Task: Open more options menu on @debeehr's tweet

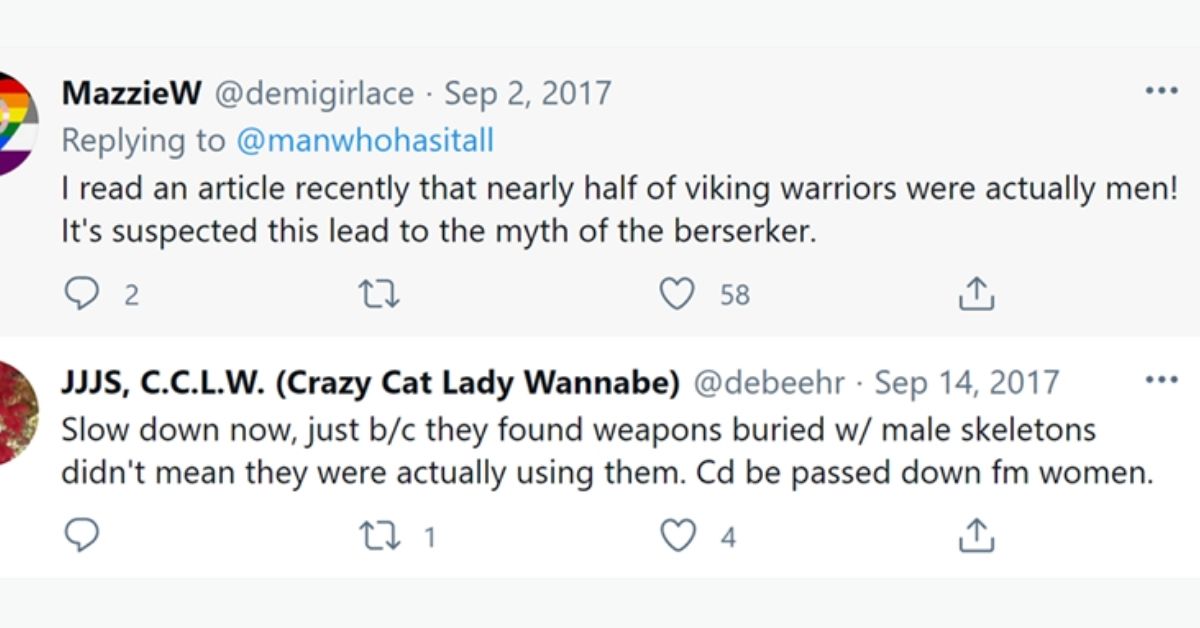Action: click(1161, 381)
